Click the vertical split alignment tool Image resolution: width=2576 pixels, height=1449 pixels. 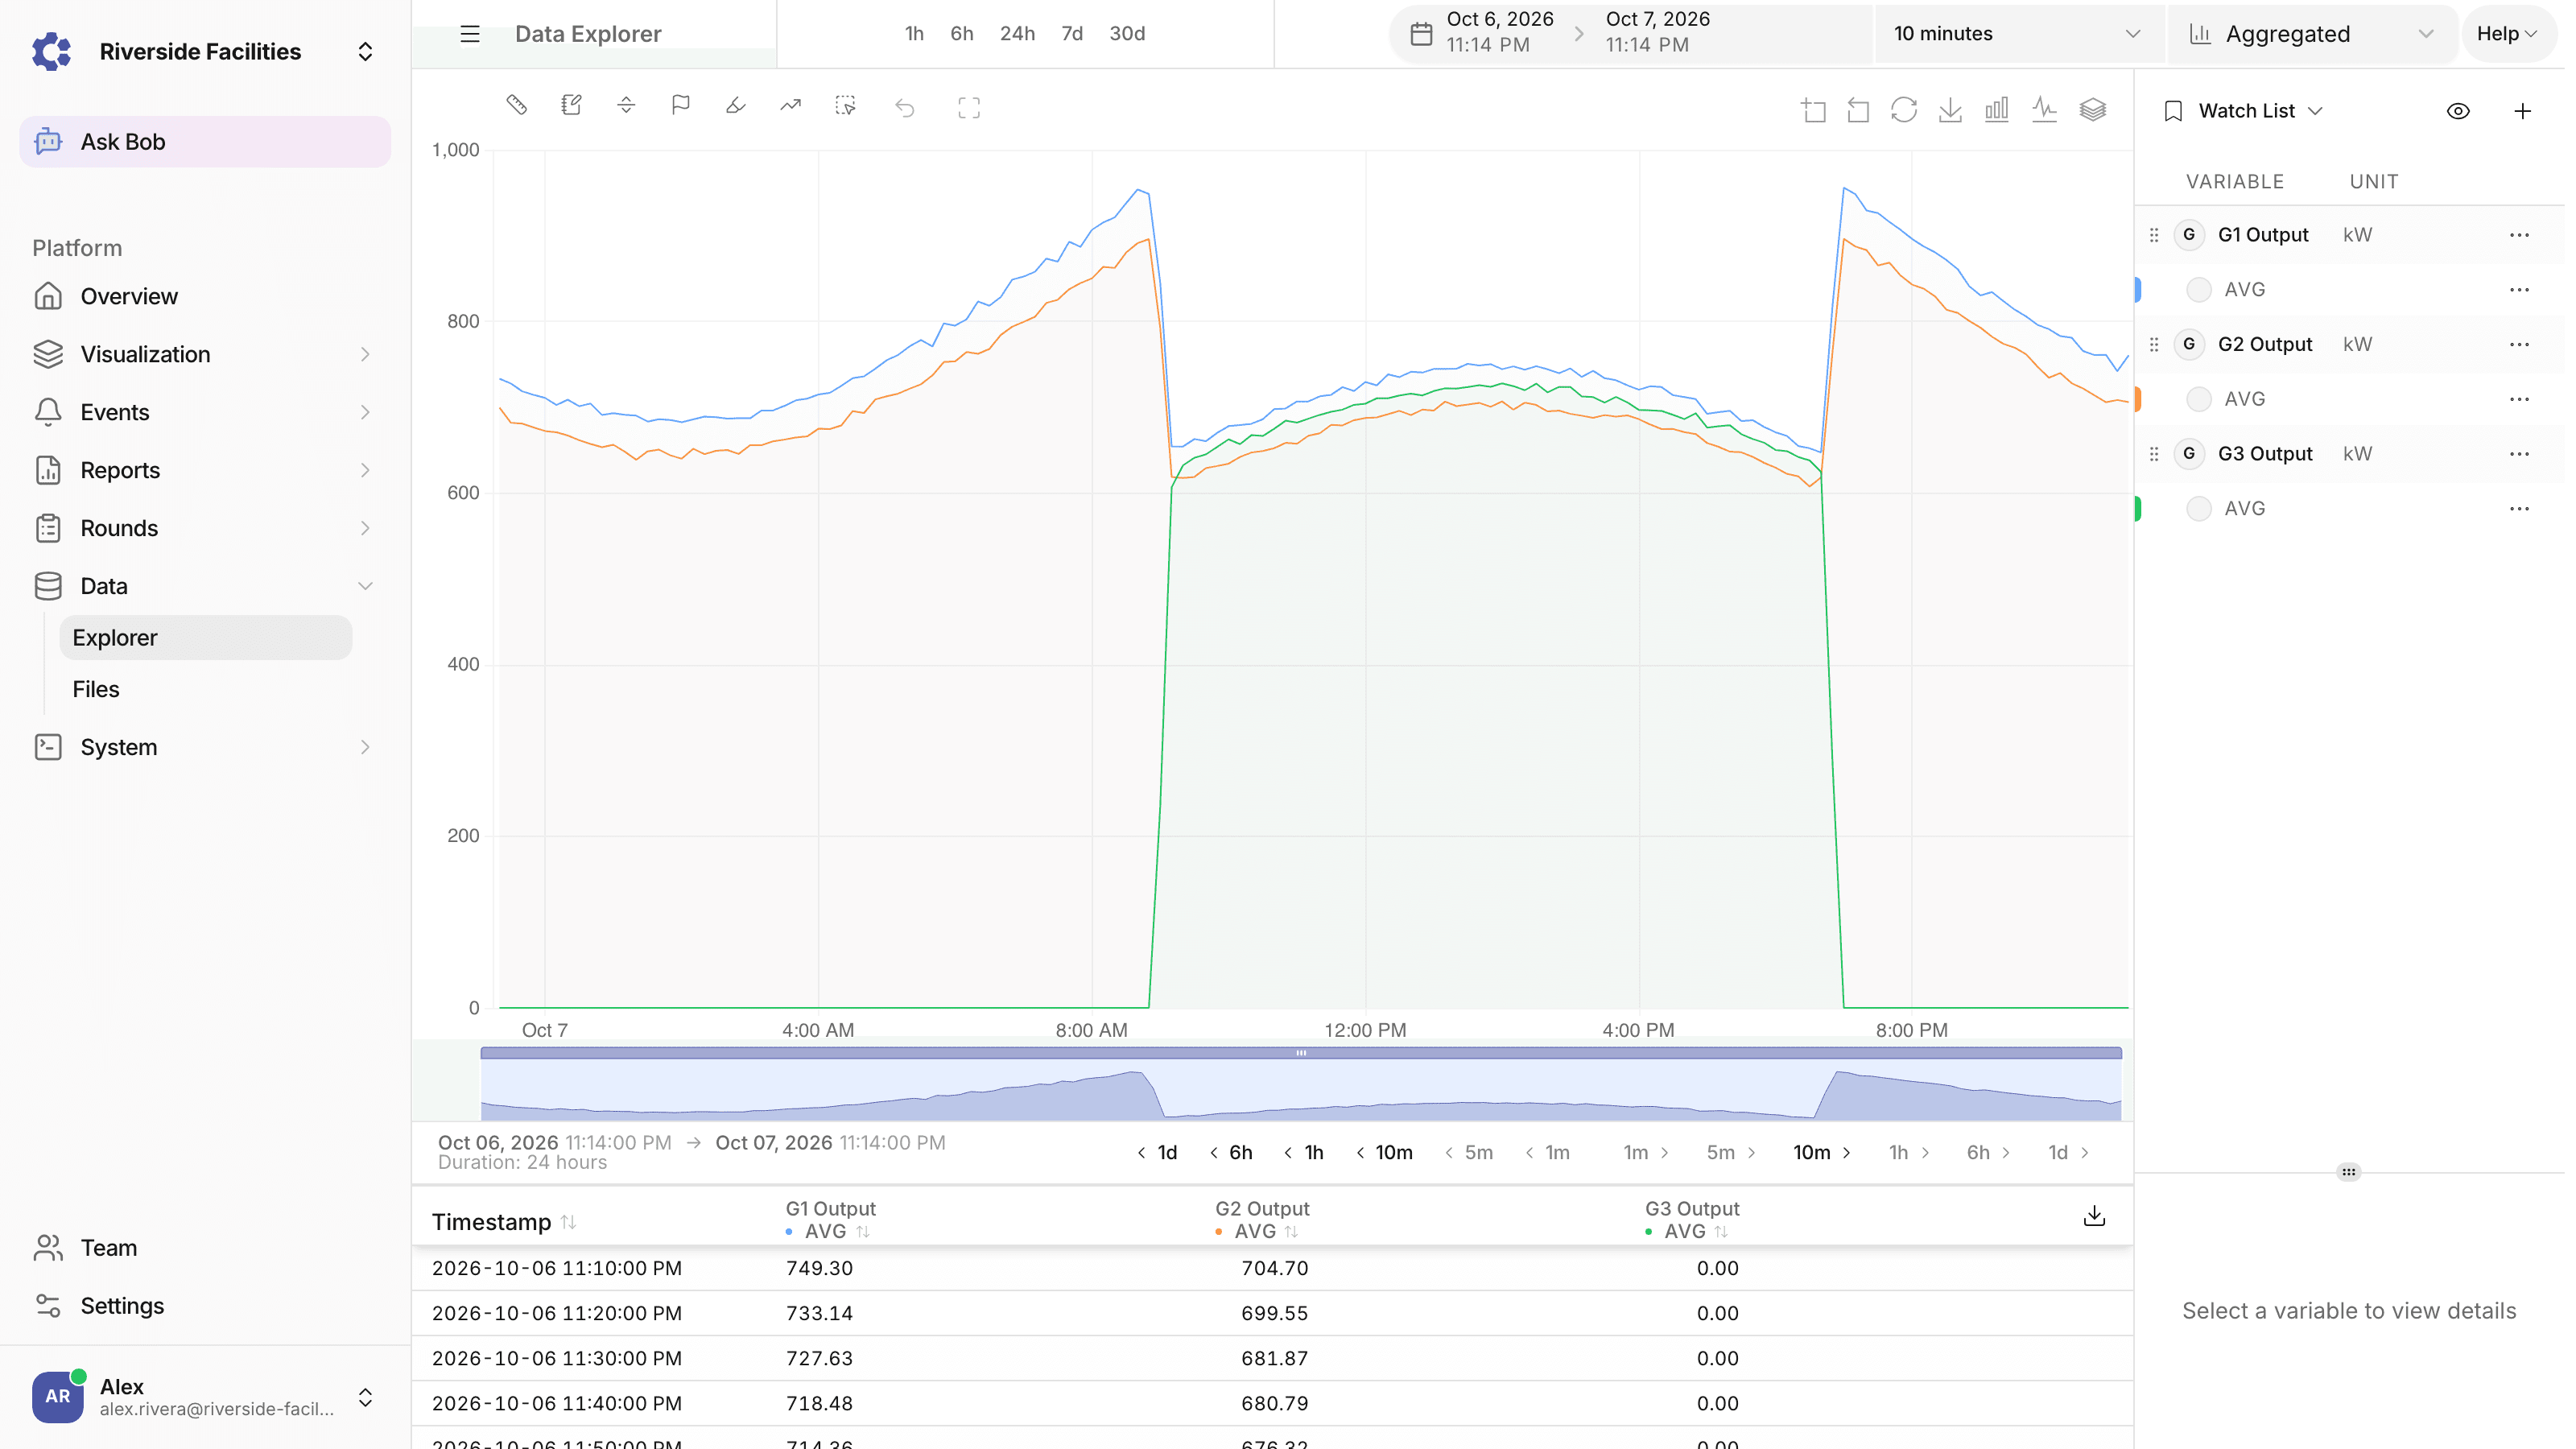click(x=626, y=105)
